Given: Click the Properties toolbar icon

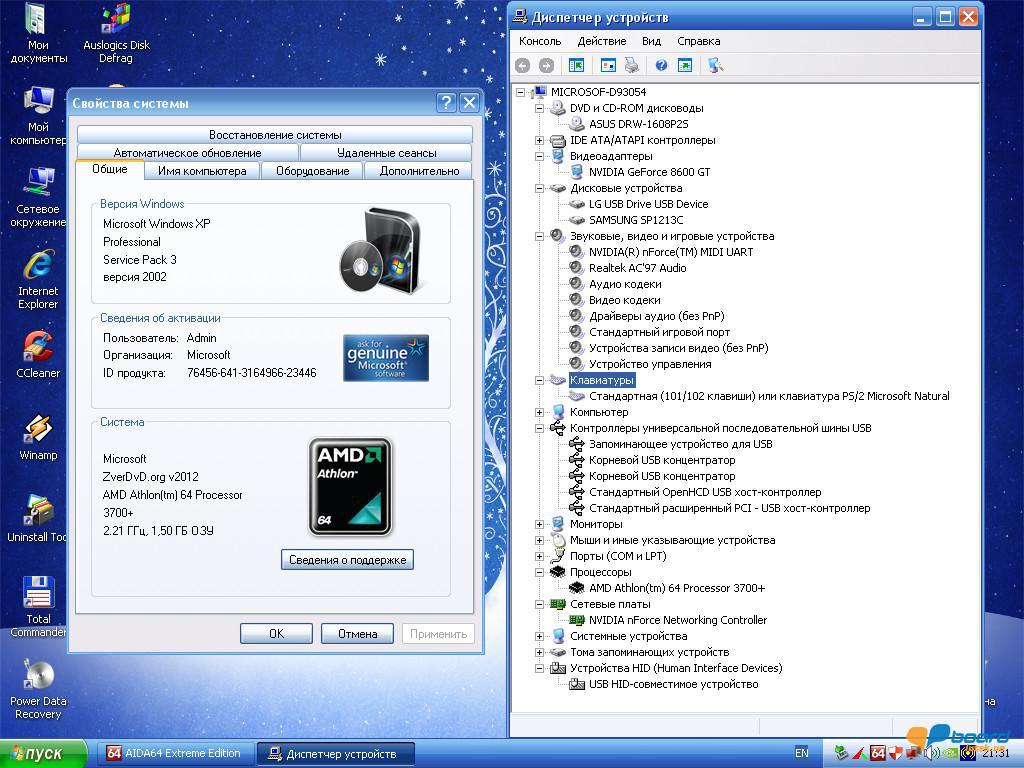Looking at the screenshot, I should [608, 65].
